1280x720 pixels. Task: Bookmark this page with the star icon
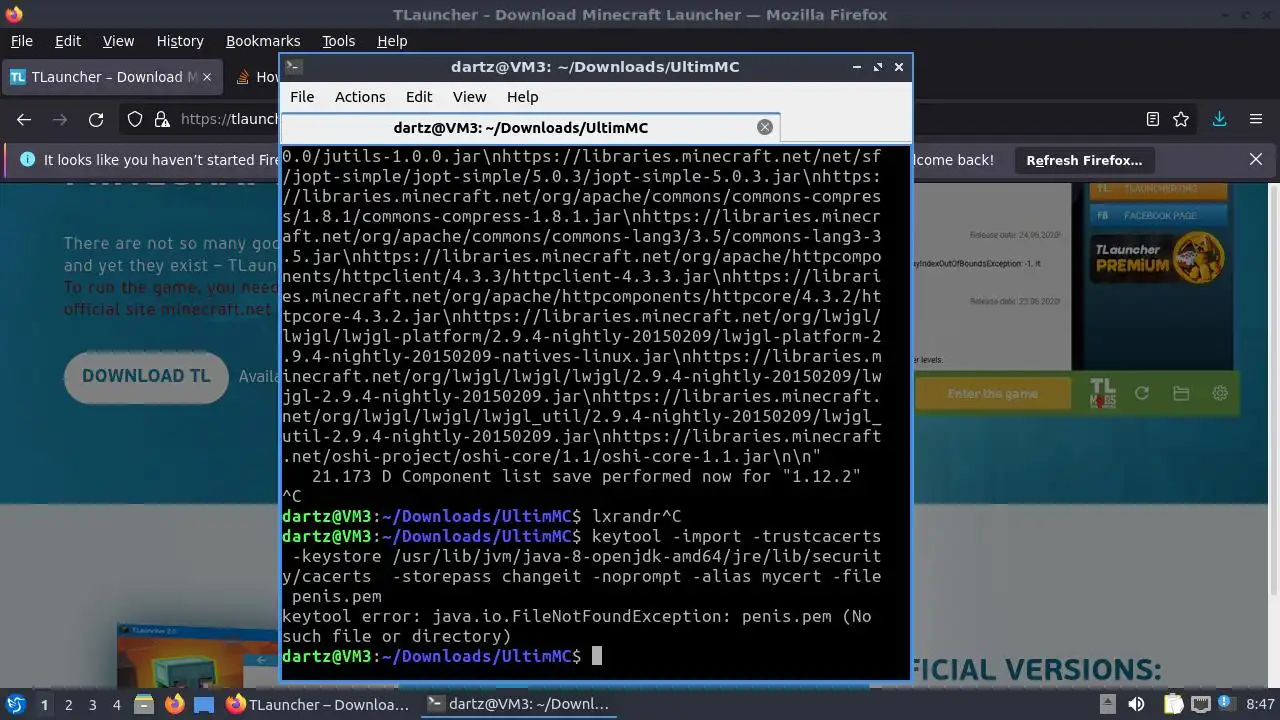[x=1181, y=119]
